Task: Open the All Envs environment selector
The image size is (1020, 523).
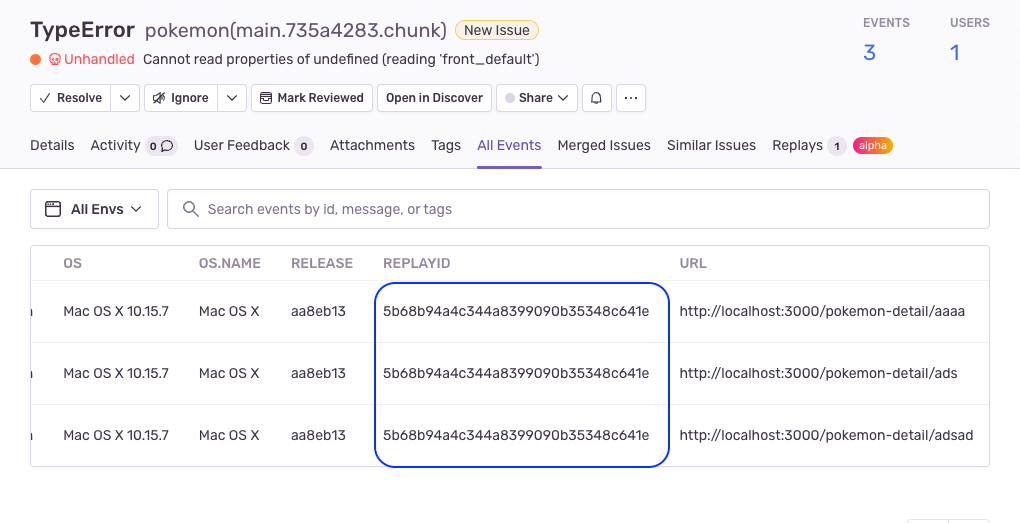Action: (x=94, y=209)
